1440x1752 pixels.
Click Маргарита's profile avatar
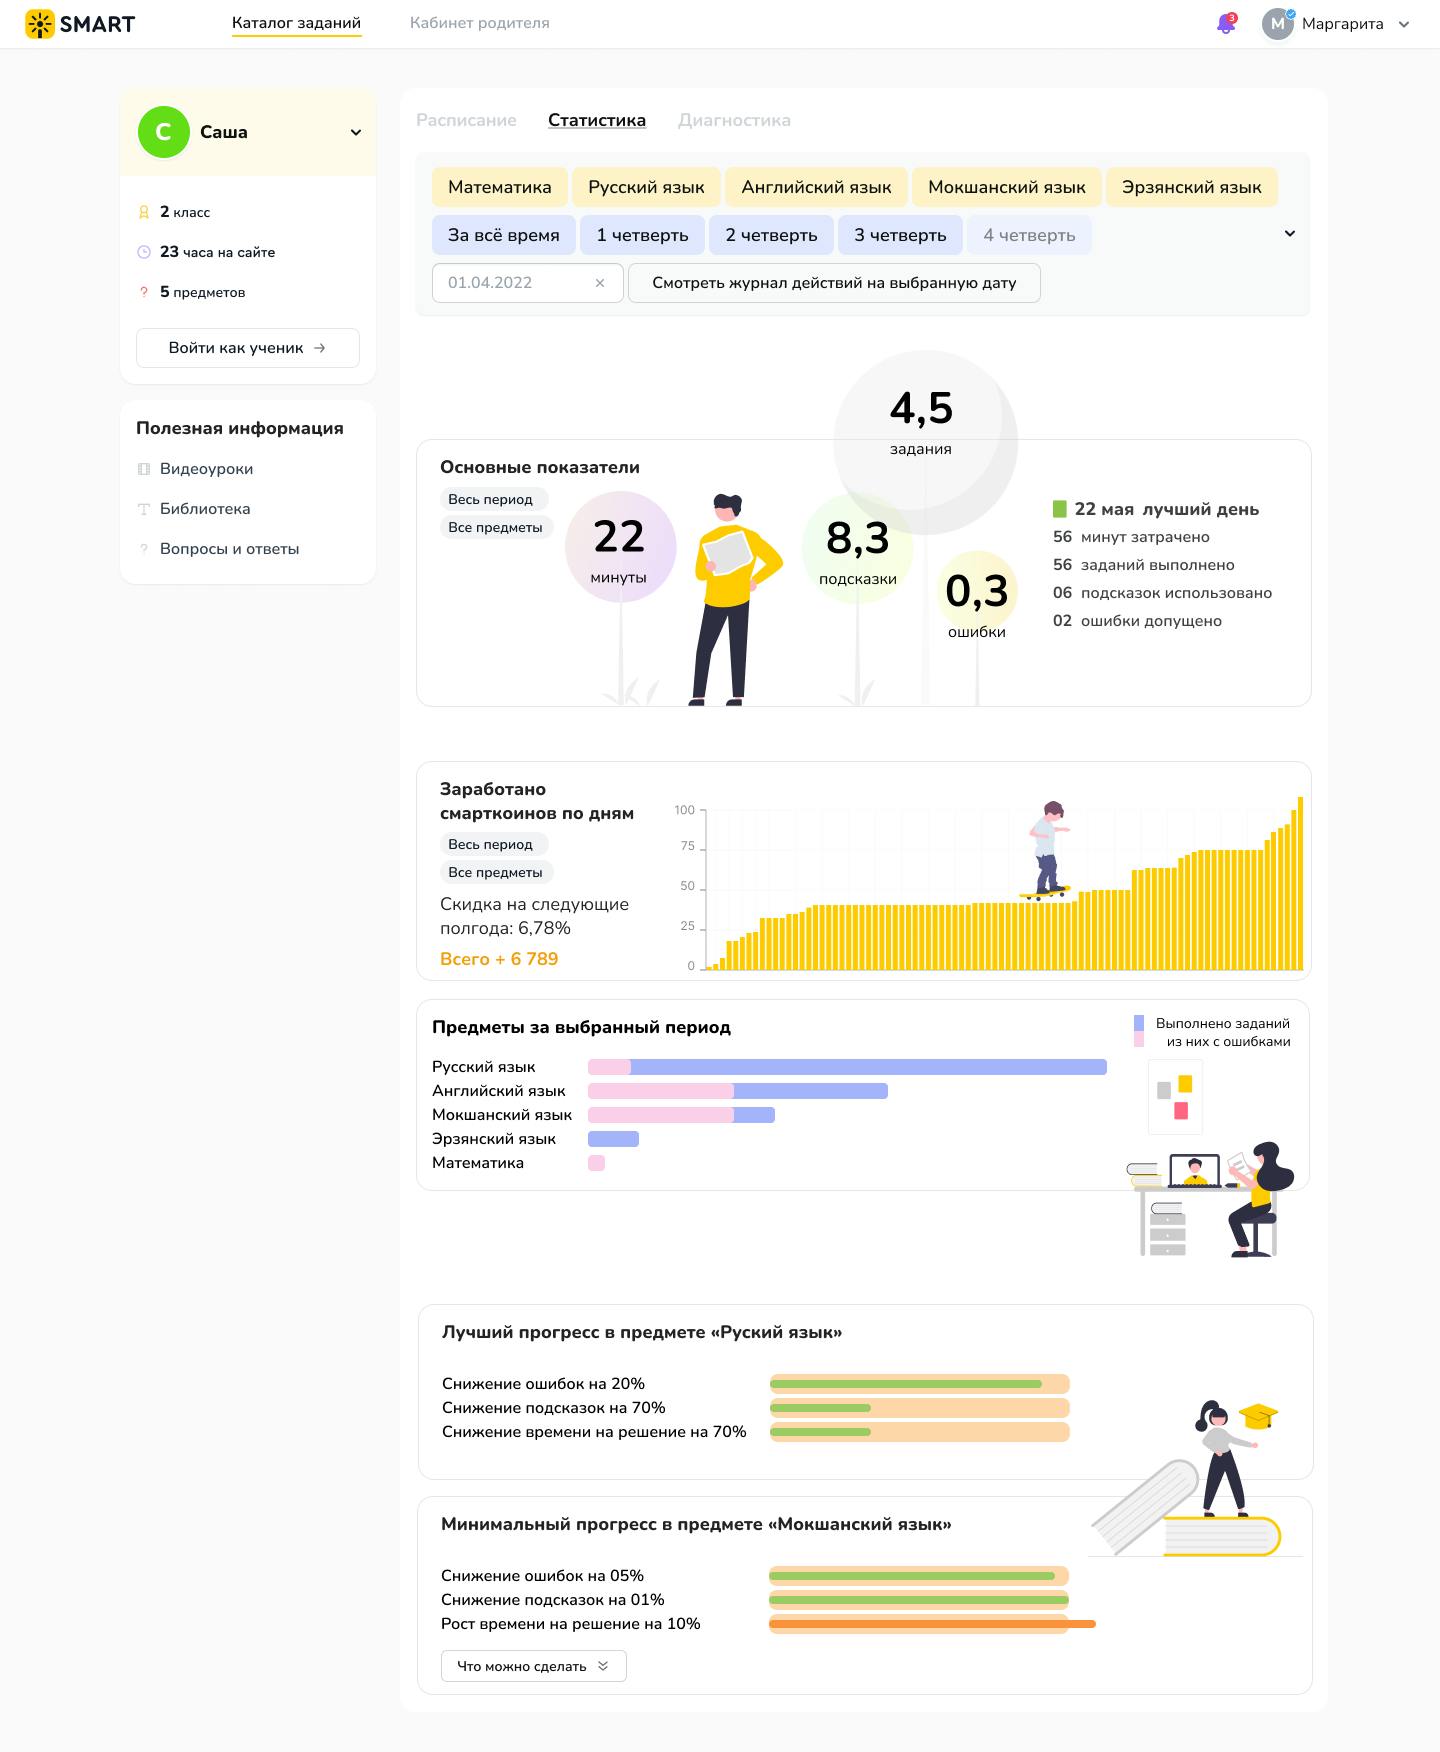1278,24
